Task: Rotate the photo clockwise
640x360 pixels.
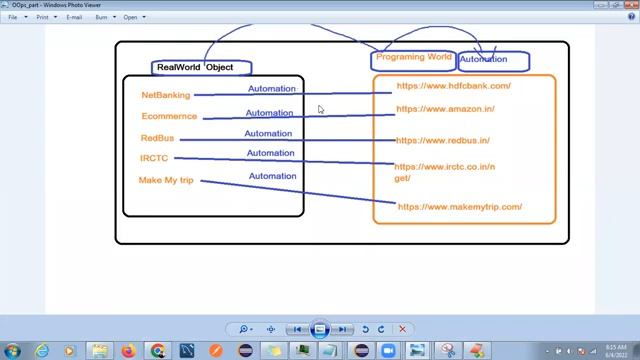Action: 381,329
